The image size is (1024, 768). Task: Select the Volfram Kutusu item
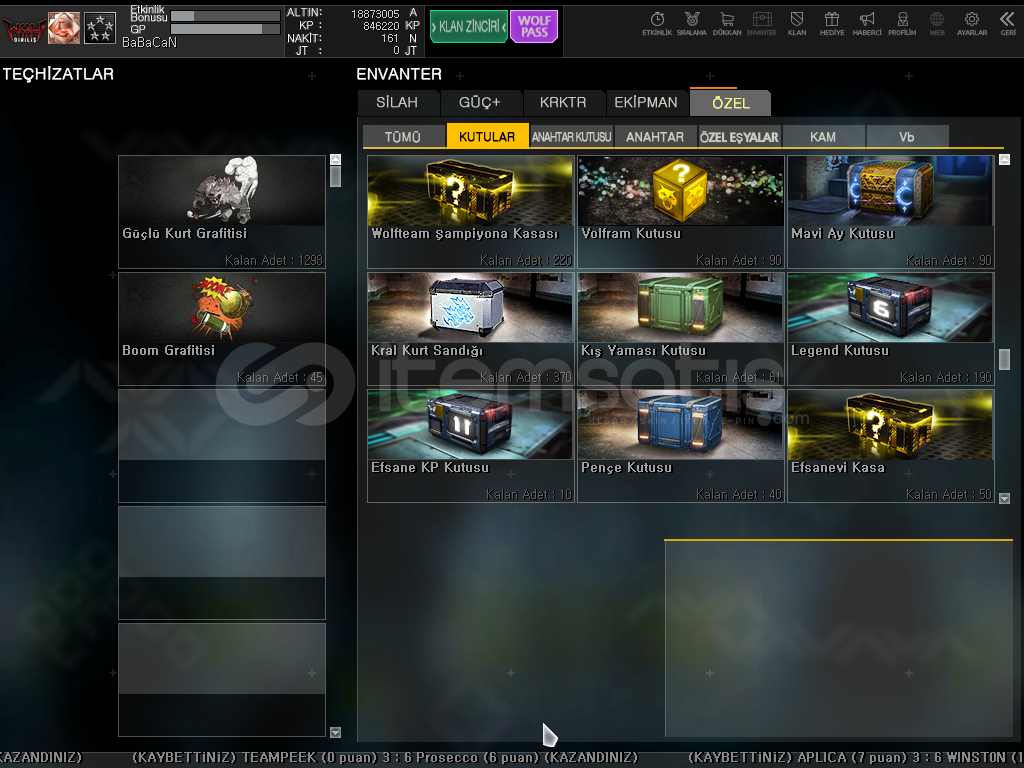click(680, 212)
